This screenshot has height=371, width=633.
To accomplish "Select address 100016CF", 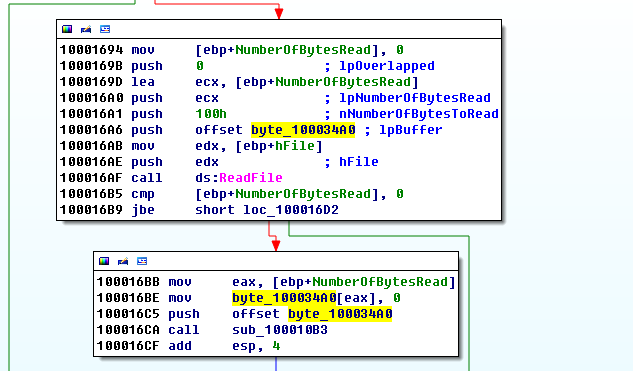I will 128,346.
